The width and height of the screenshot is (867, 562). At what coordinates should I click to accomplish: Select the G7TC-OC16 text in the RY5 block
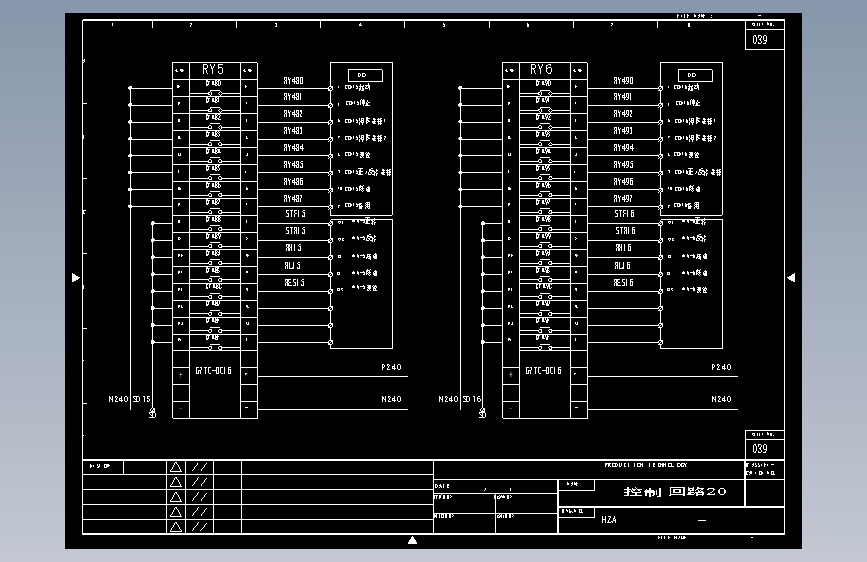pyautogui.click(x=213, y=371)
